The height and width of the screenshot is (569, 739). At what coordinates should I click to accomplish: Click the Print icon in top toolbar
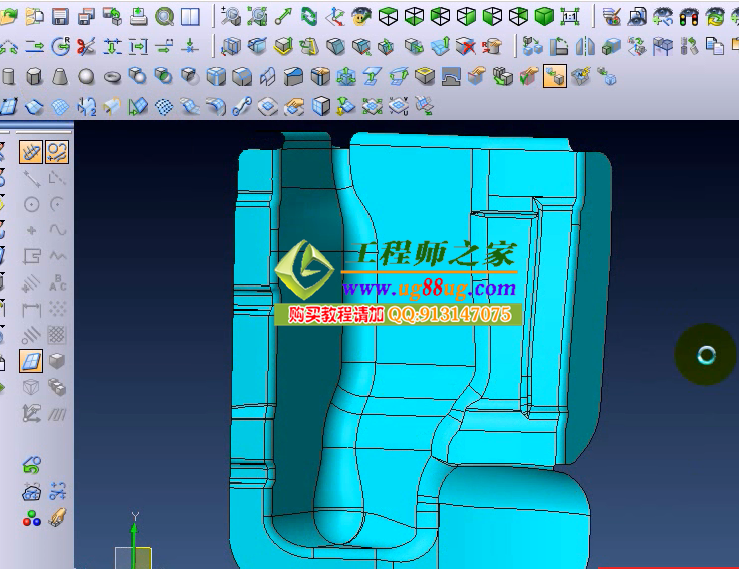coord(138,16)
